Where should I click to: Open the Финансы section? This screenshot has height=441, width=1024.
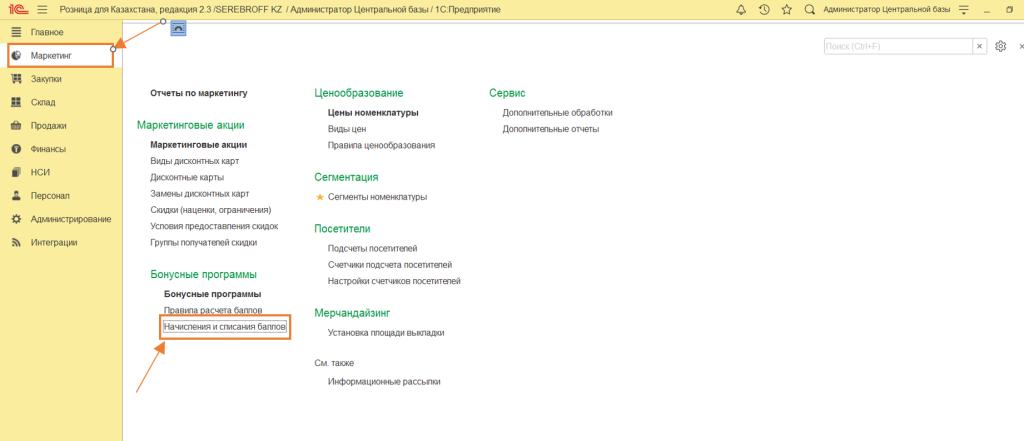(61, 149)
